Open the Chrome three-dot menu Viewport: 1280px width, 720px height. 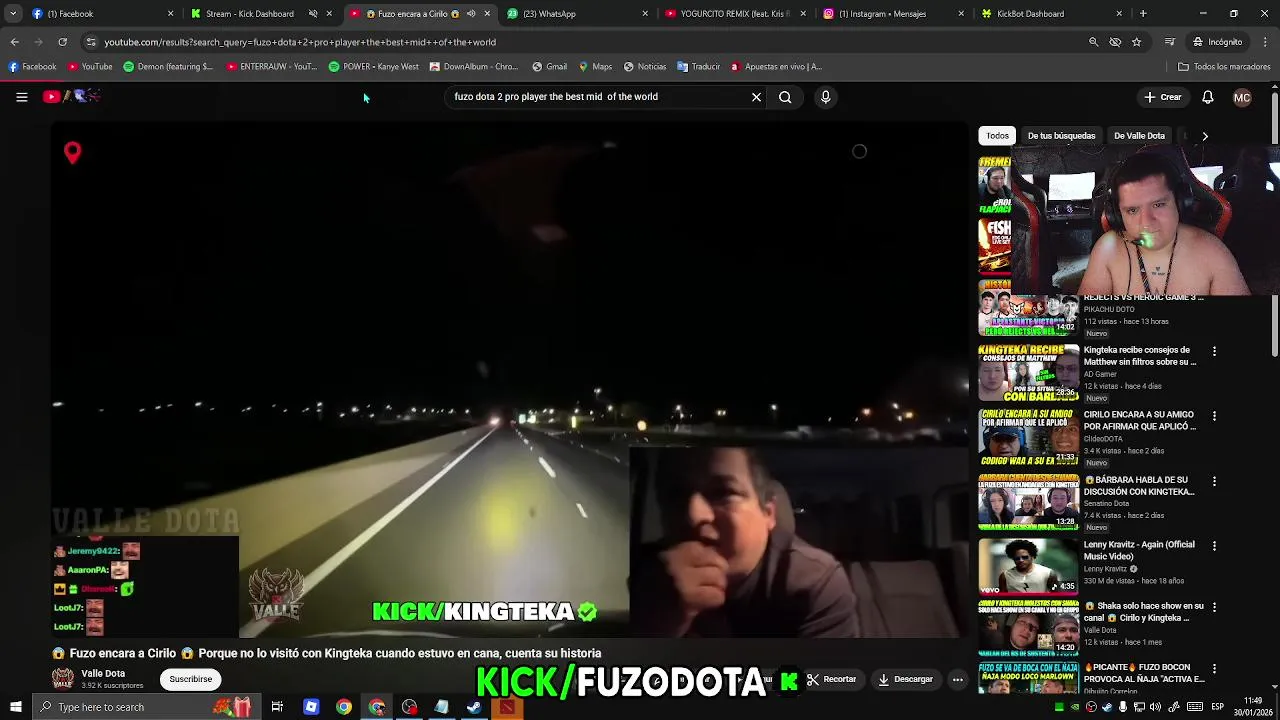point(1265,42)
